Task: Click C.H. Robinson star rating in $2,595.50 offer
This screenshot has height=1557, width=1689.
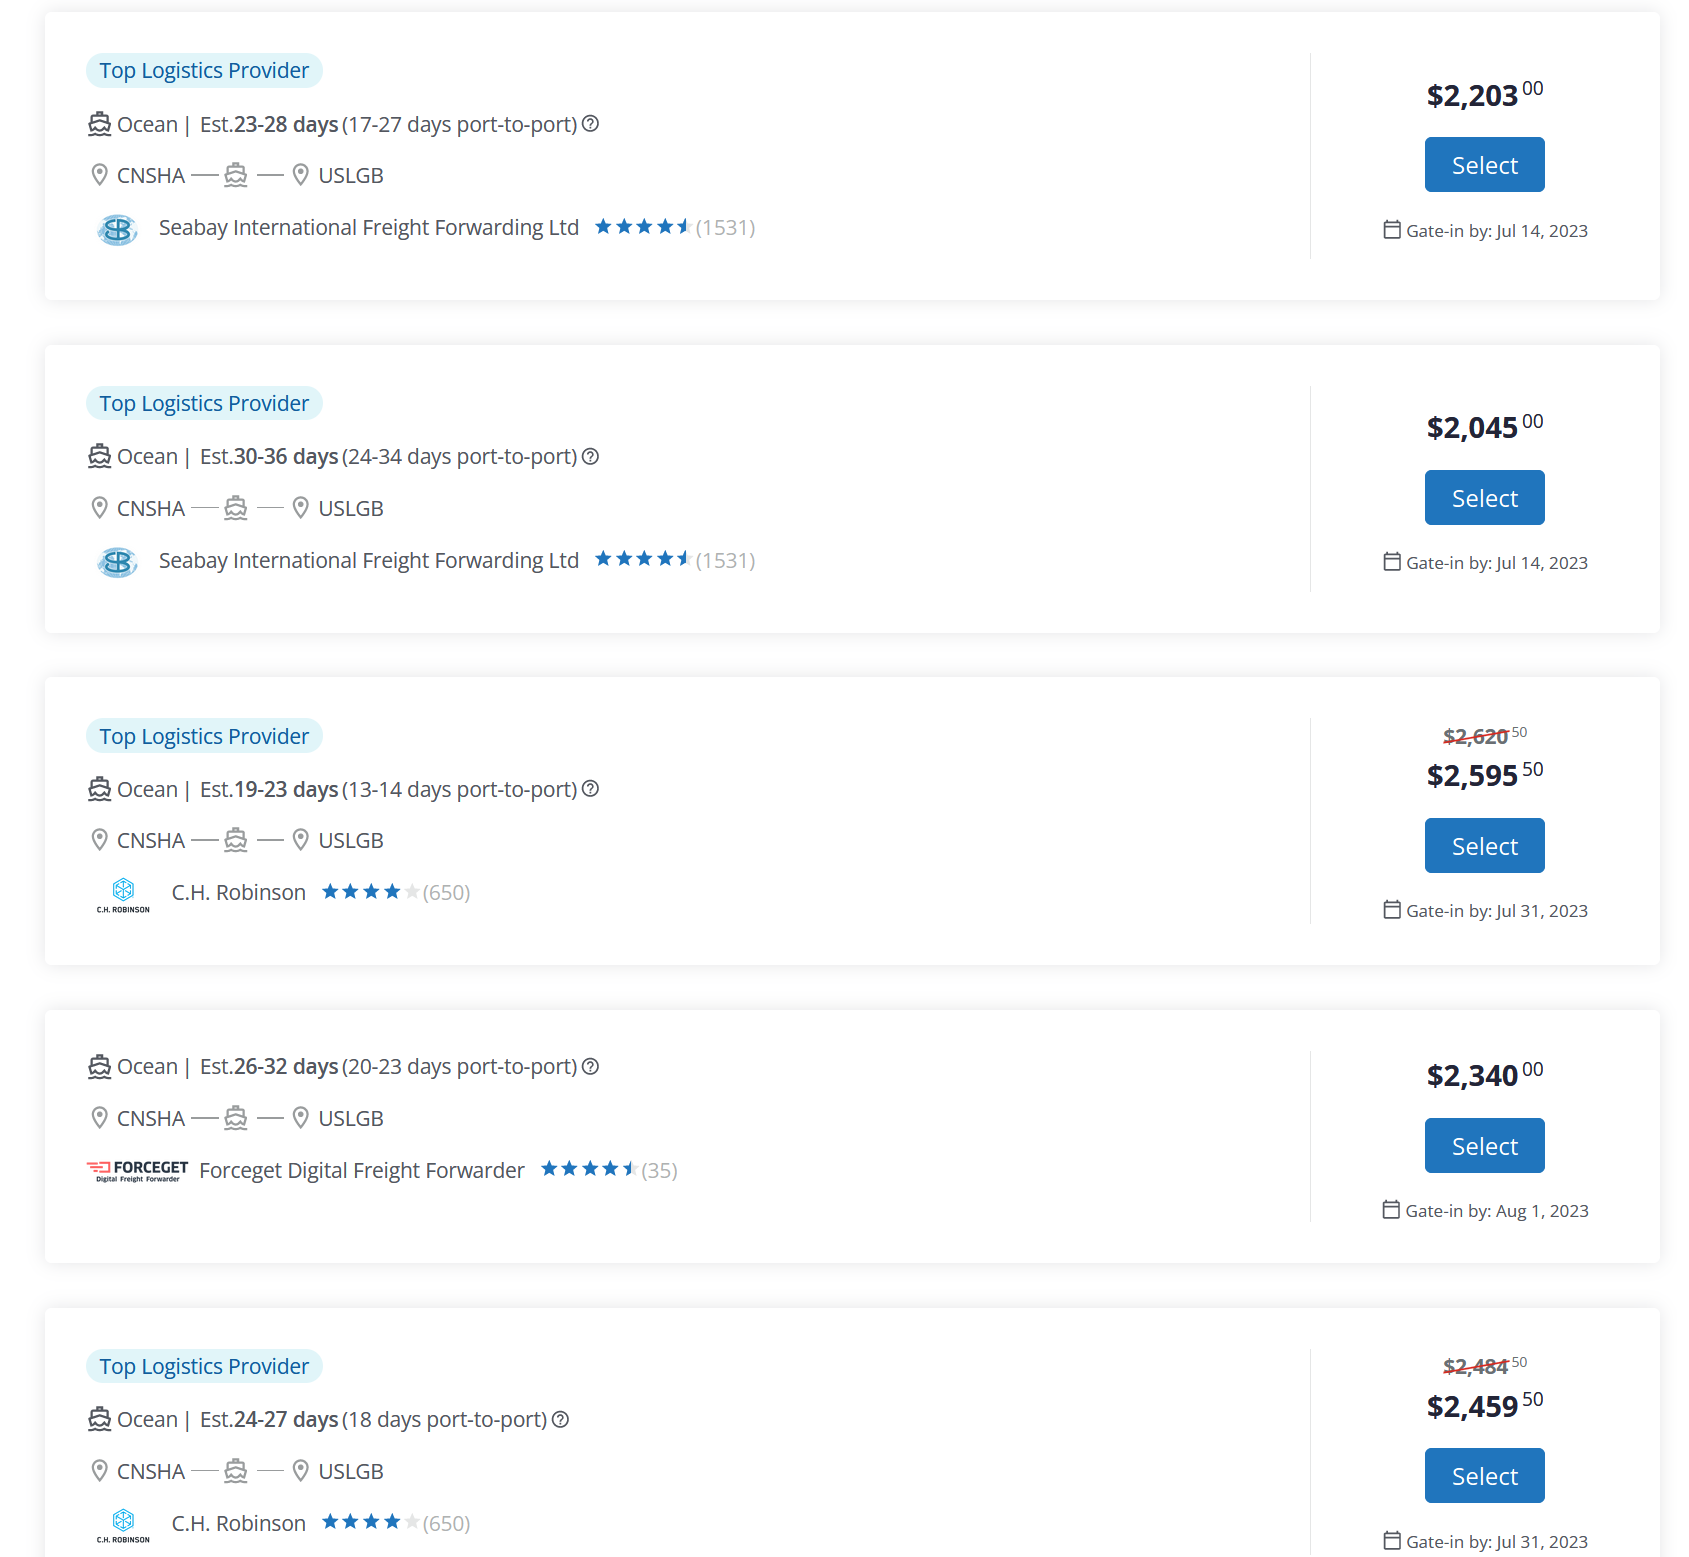Action: click(370, 892)
